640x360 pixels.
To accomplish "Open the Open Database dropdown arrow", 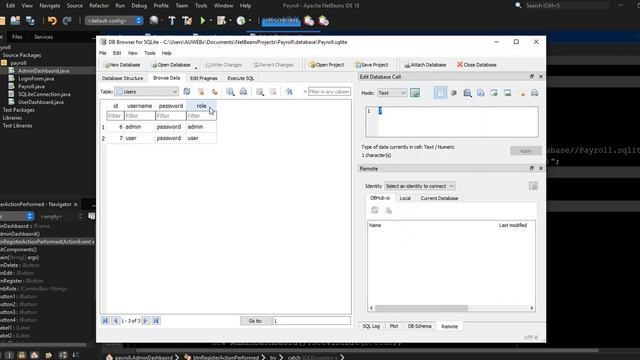I will (196, 67).
